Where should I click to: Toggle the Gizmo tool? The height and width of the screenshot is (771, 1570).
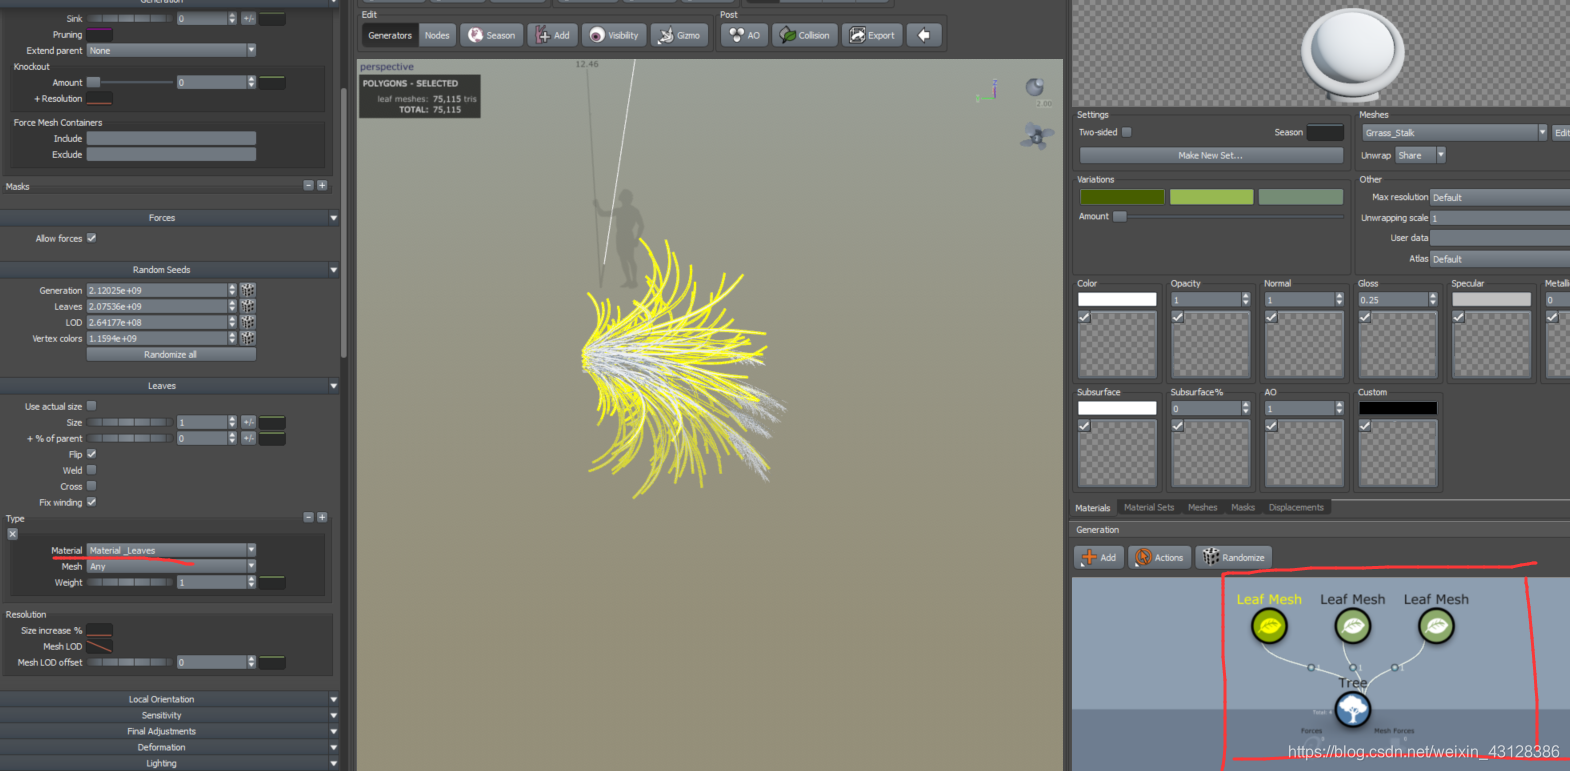[x=679, y=35]
